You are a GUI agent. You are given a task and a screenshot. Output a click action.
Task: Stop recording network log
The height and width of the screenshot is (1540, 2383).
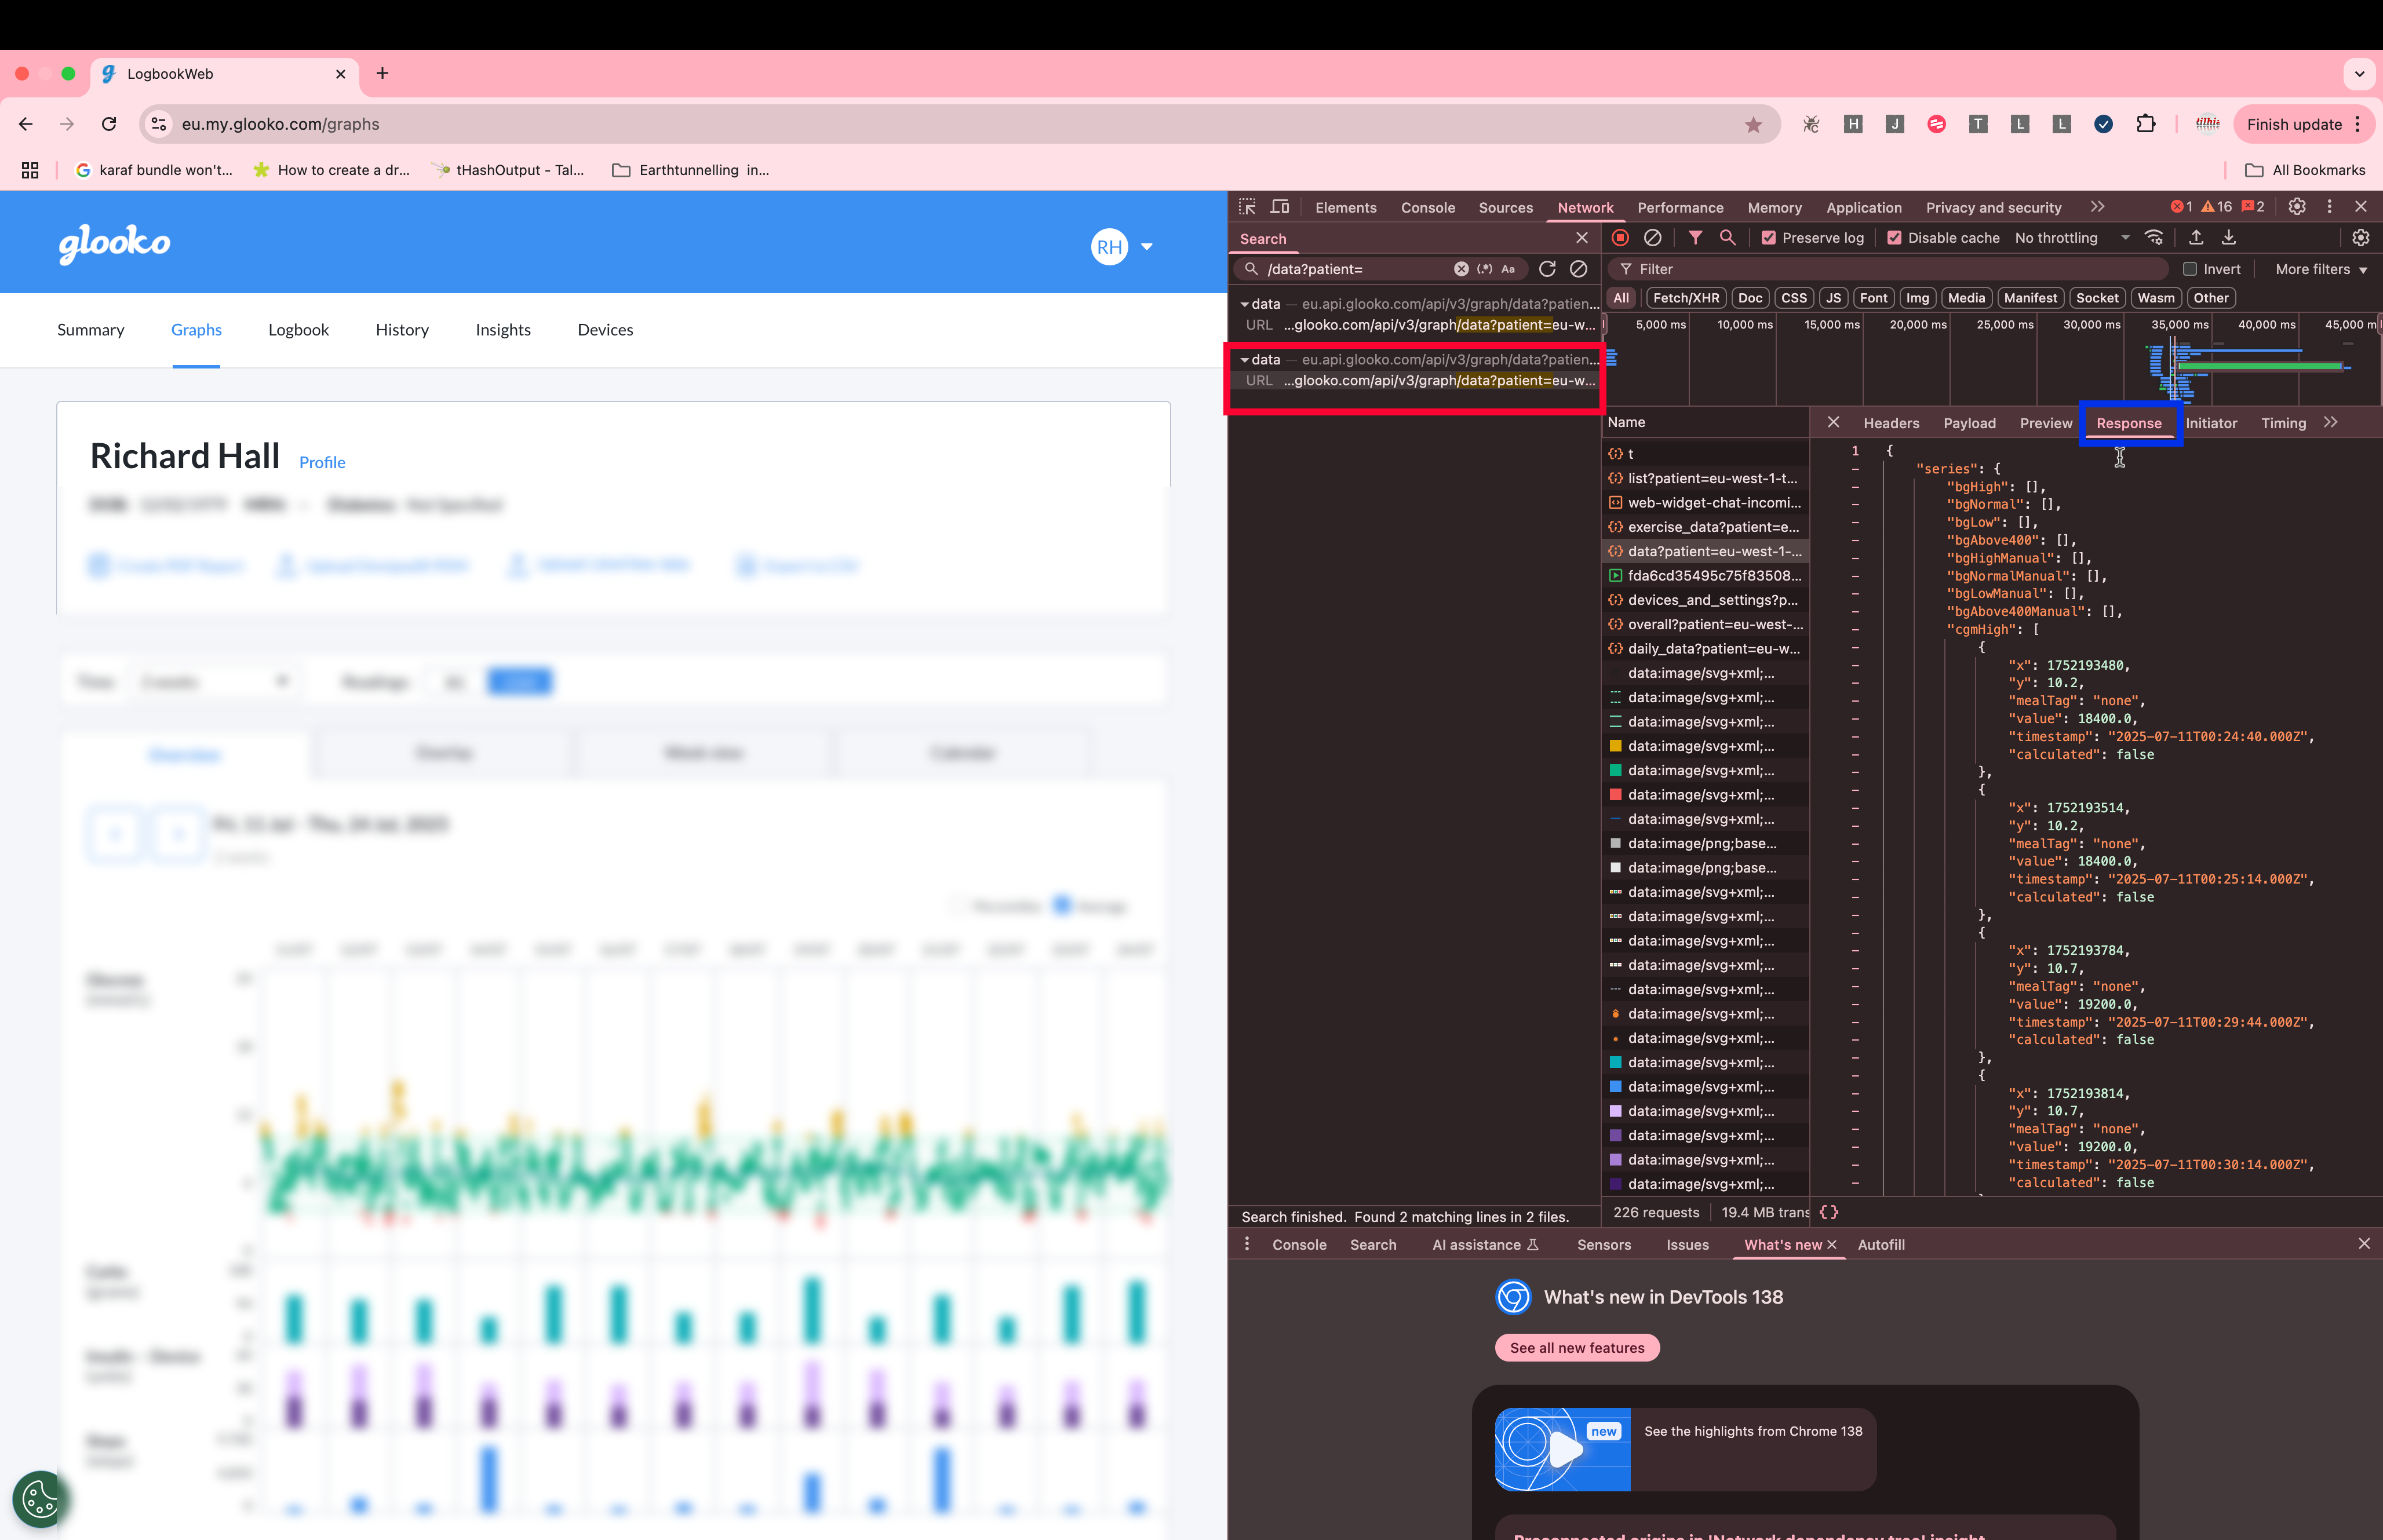point(1620,238)
